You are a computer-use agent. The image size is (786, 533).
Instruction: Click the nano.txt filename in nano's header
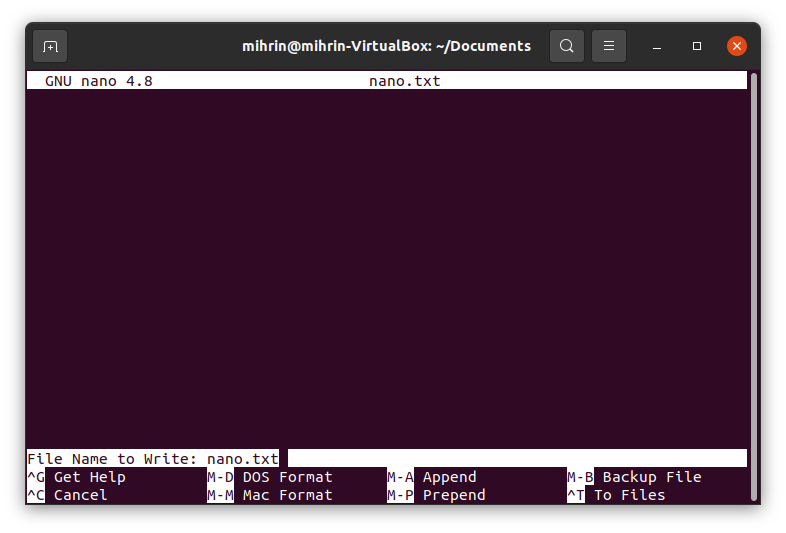(404, 81)
